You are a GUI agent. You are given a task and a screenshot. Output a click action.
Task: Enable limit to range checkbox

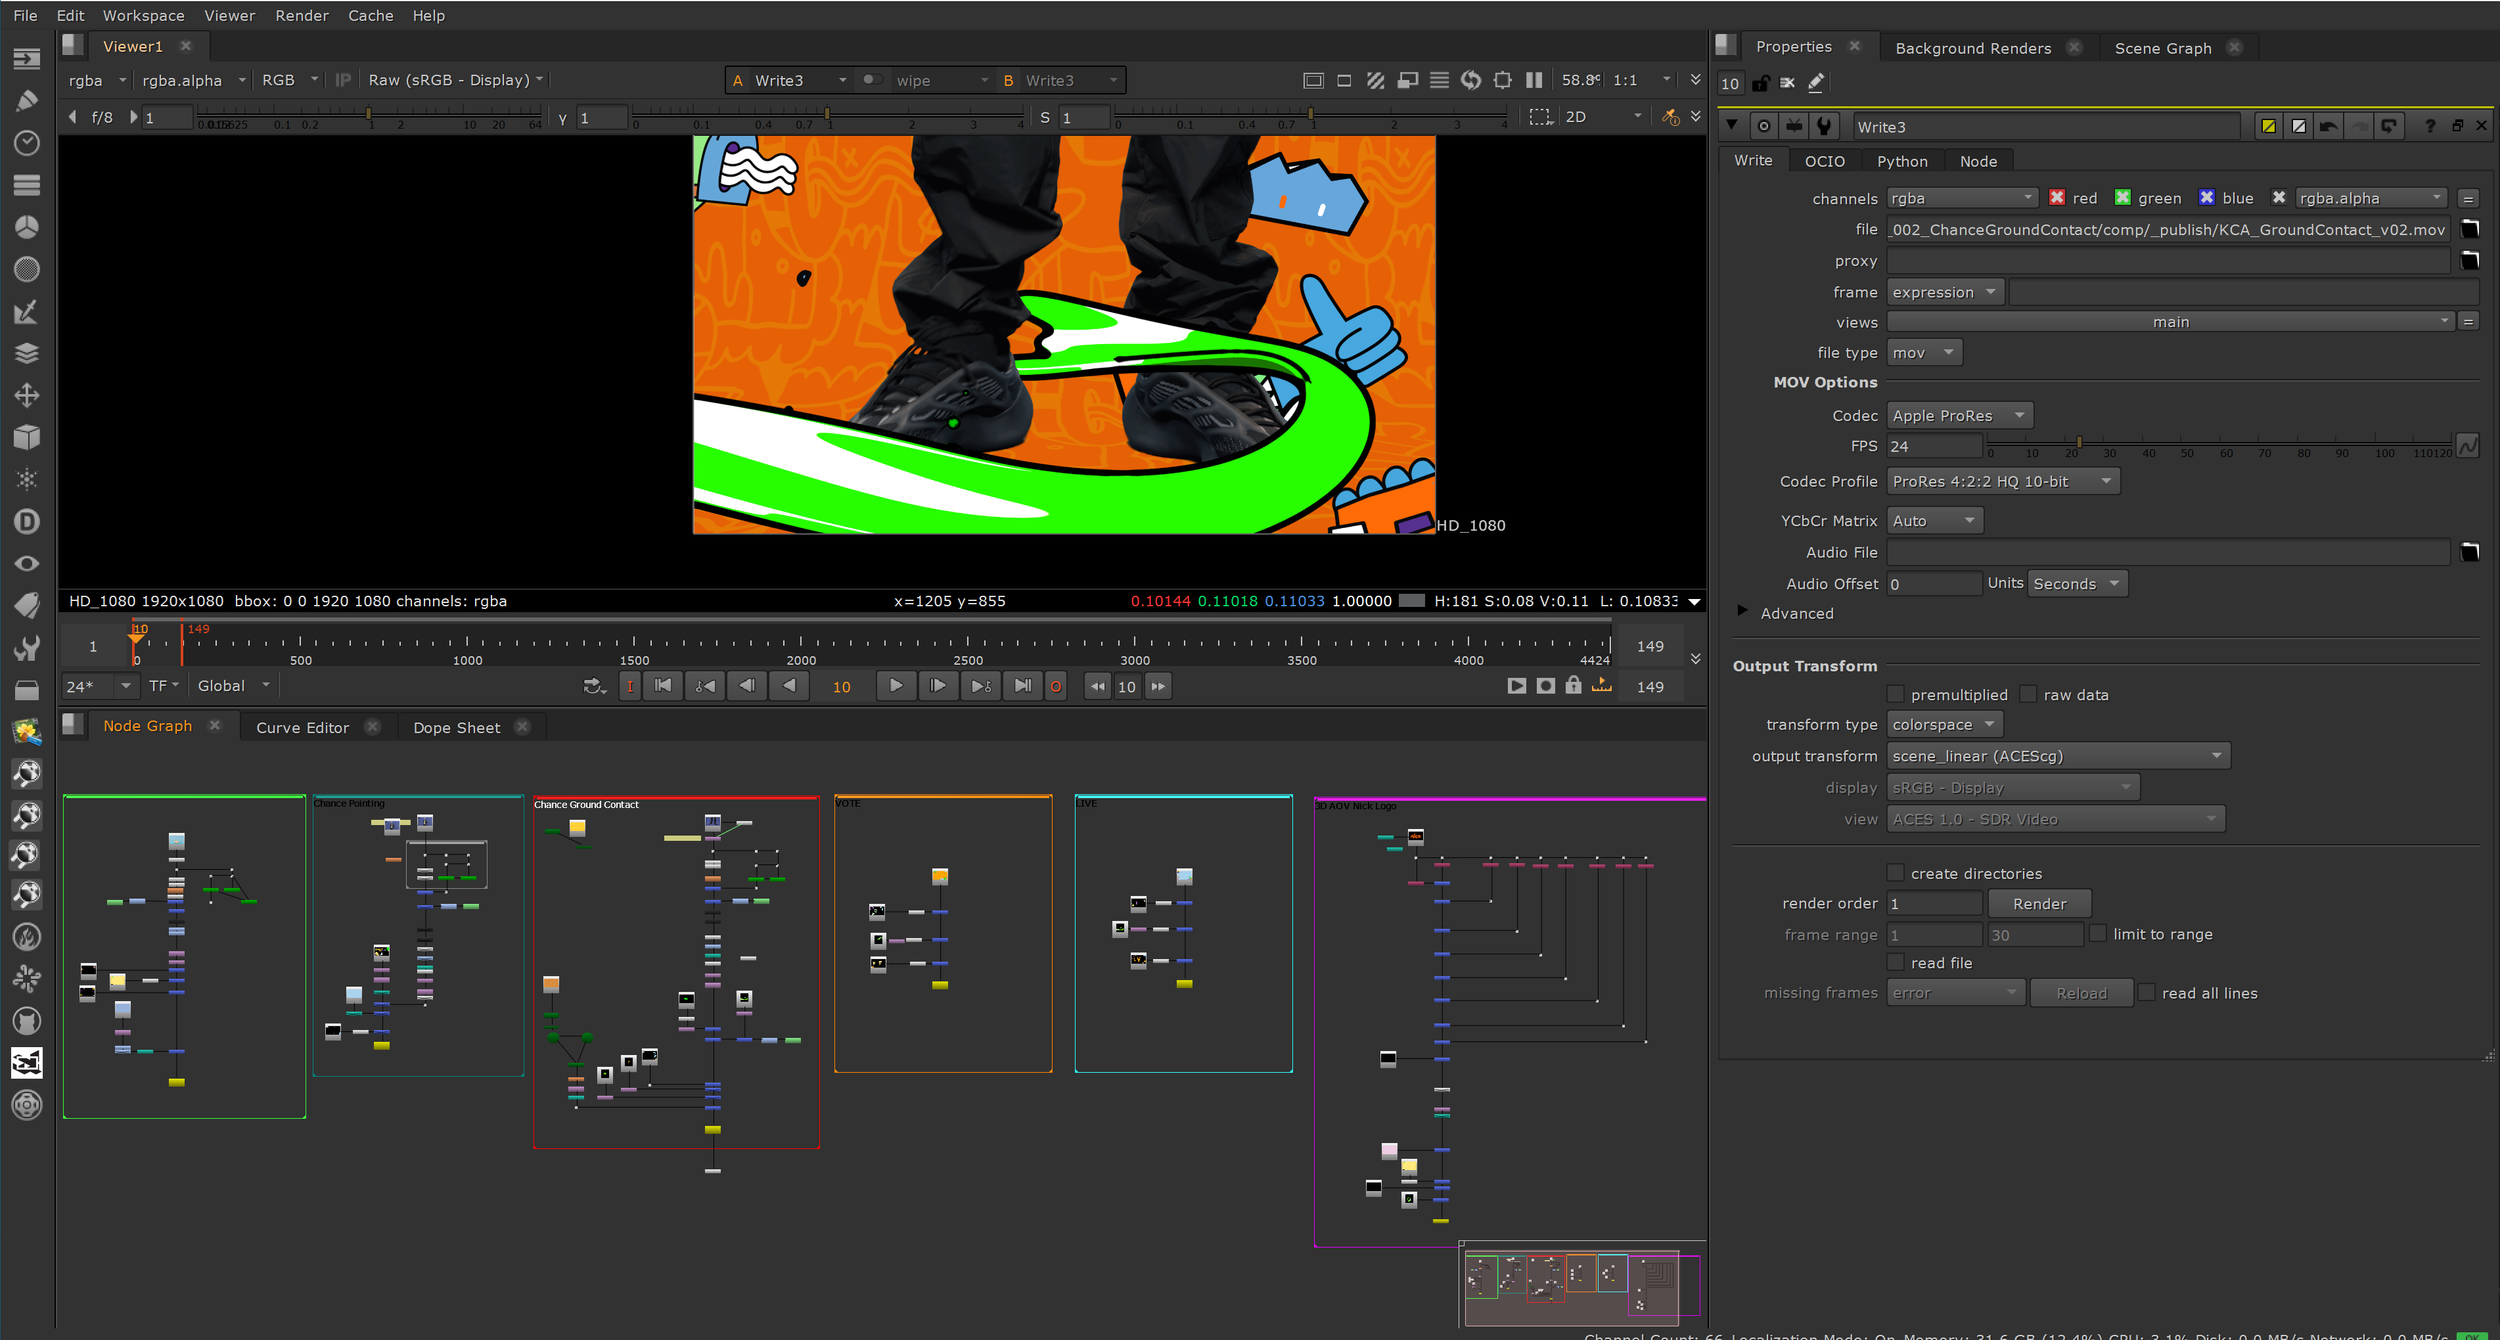[2098, 933]
